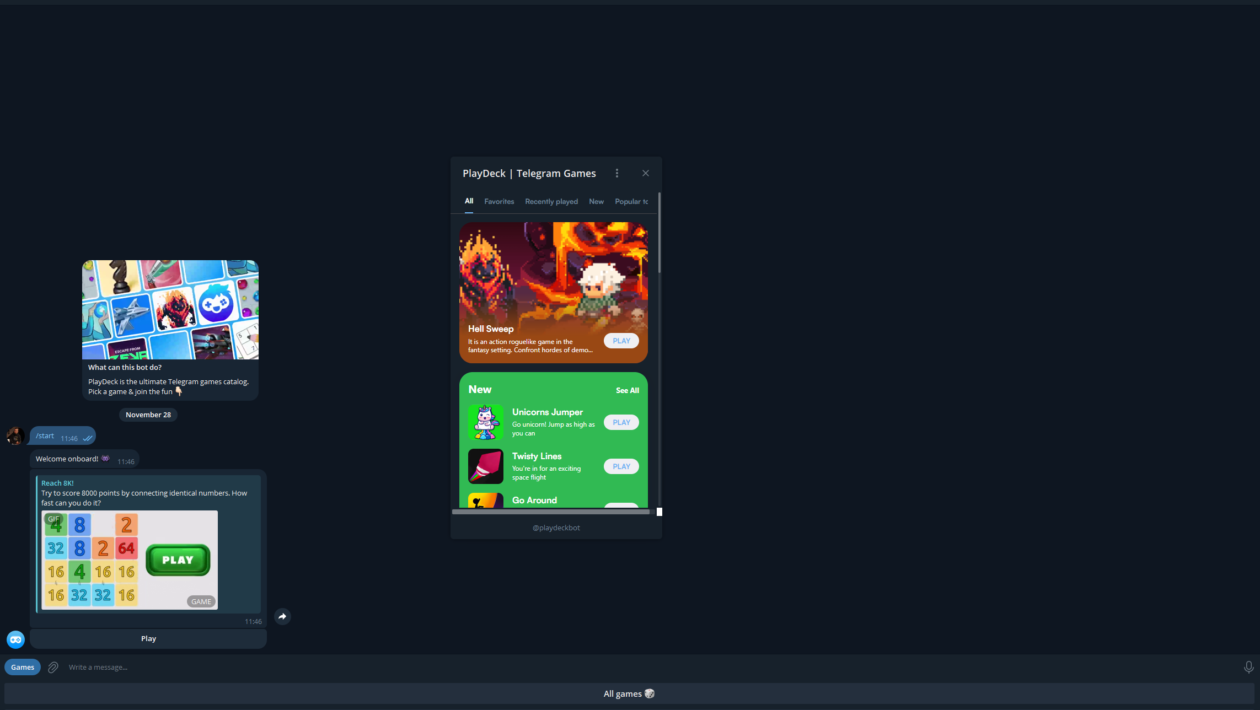Switch to the New tab
Viewport: 1260px width, 710px height.
click(x=596, y=201)
